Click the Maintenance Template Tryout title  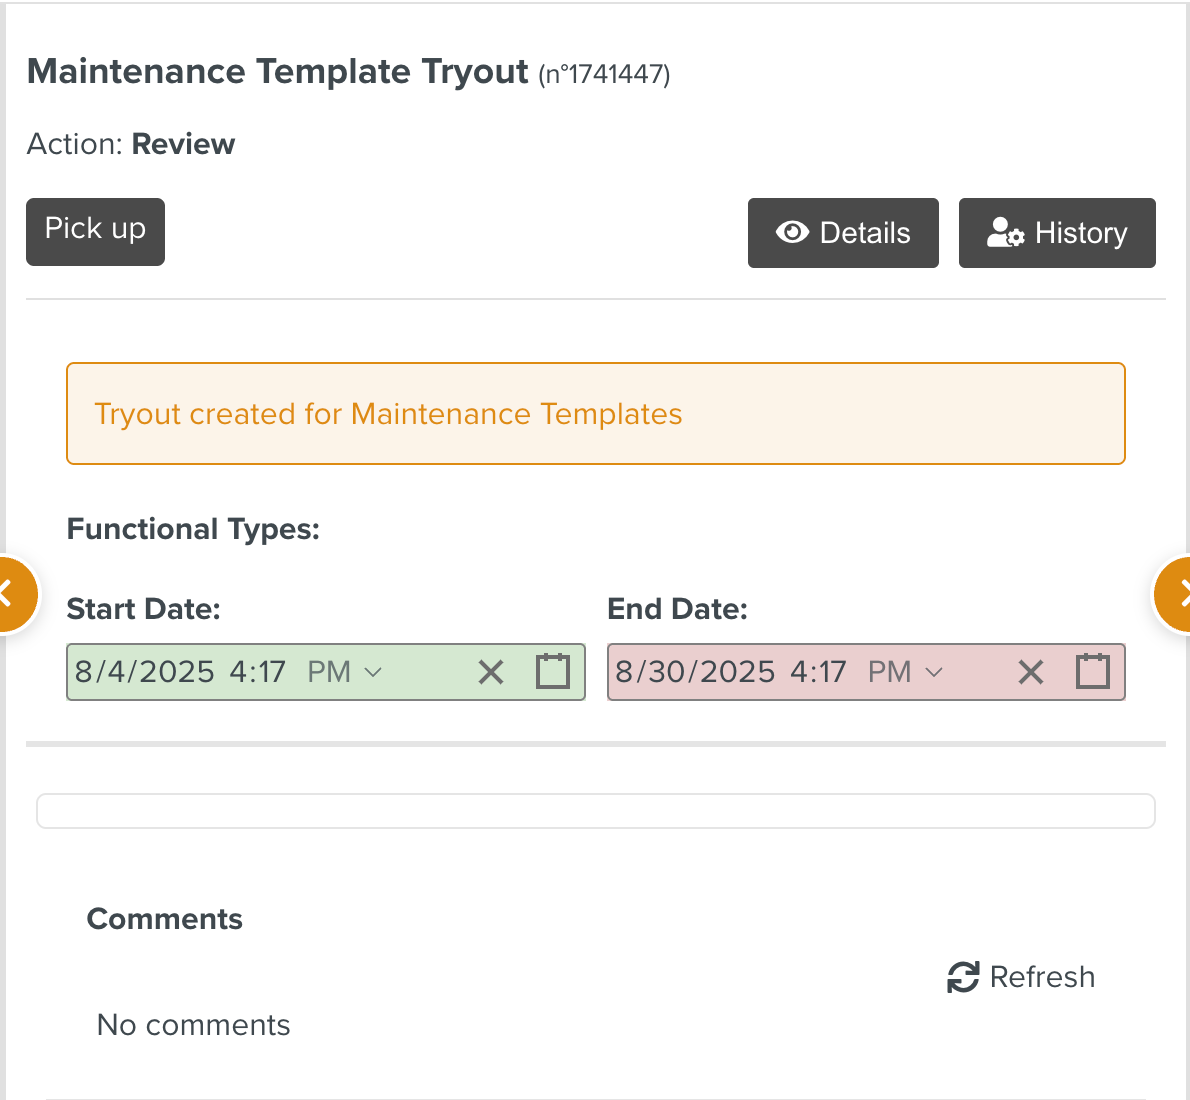277,72
